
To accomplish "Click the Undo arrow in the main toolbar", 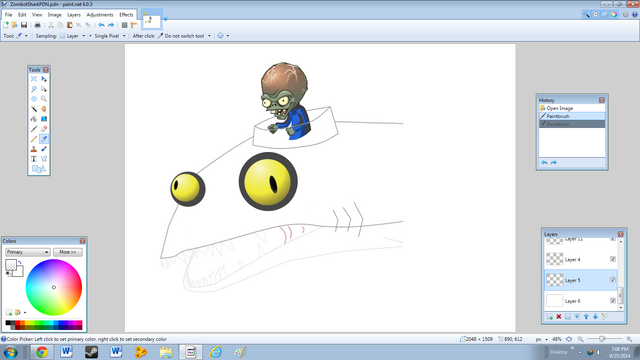I will pyautogui.click(x=101, y=25).
